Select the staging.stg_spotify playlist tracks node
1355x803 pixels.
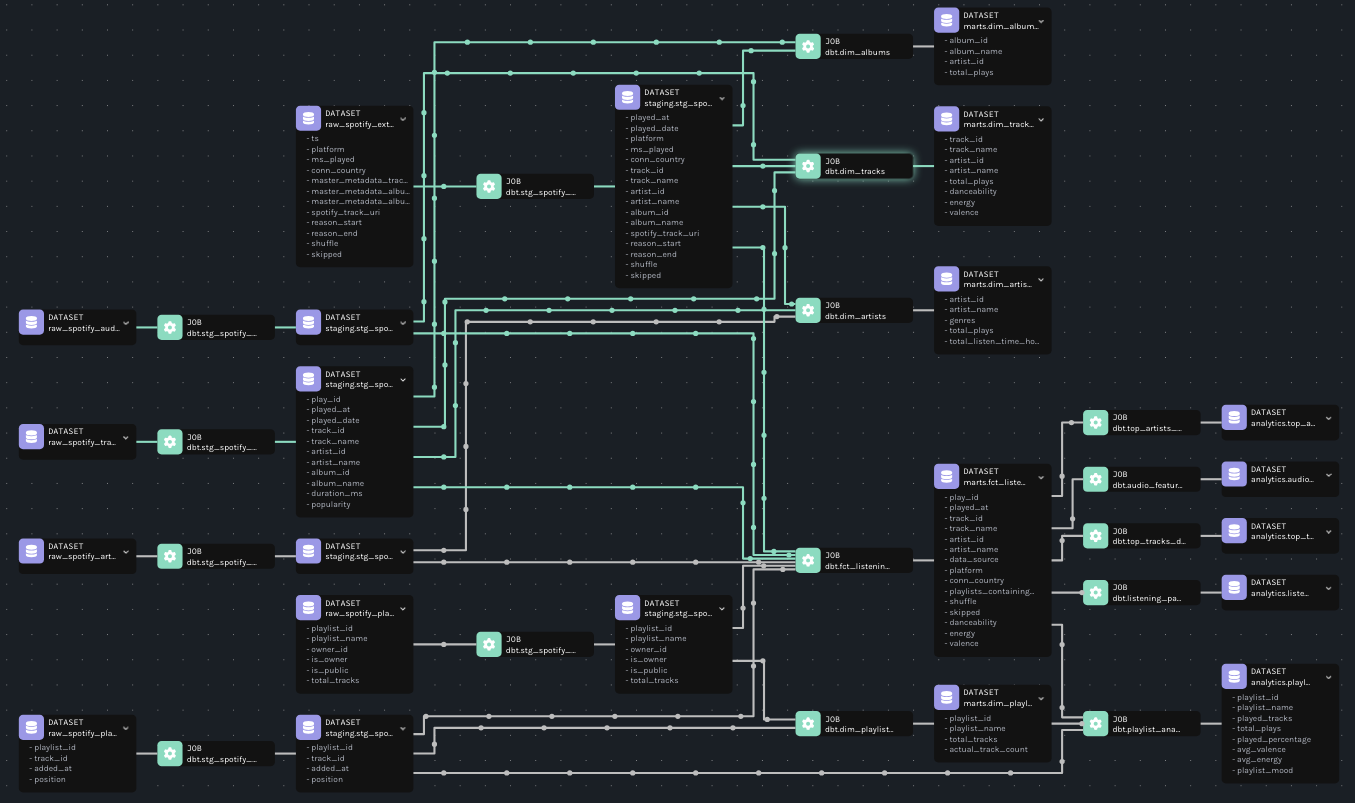coord(354,727)
